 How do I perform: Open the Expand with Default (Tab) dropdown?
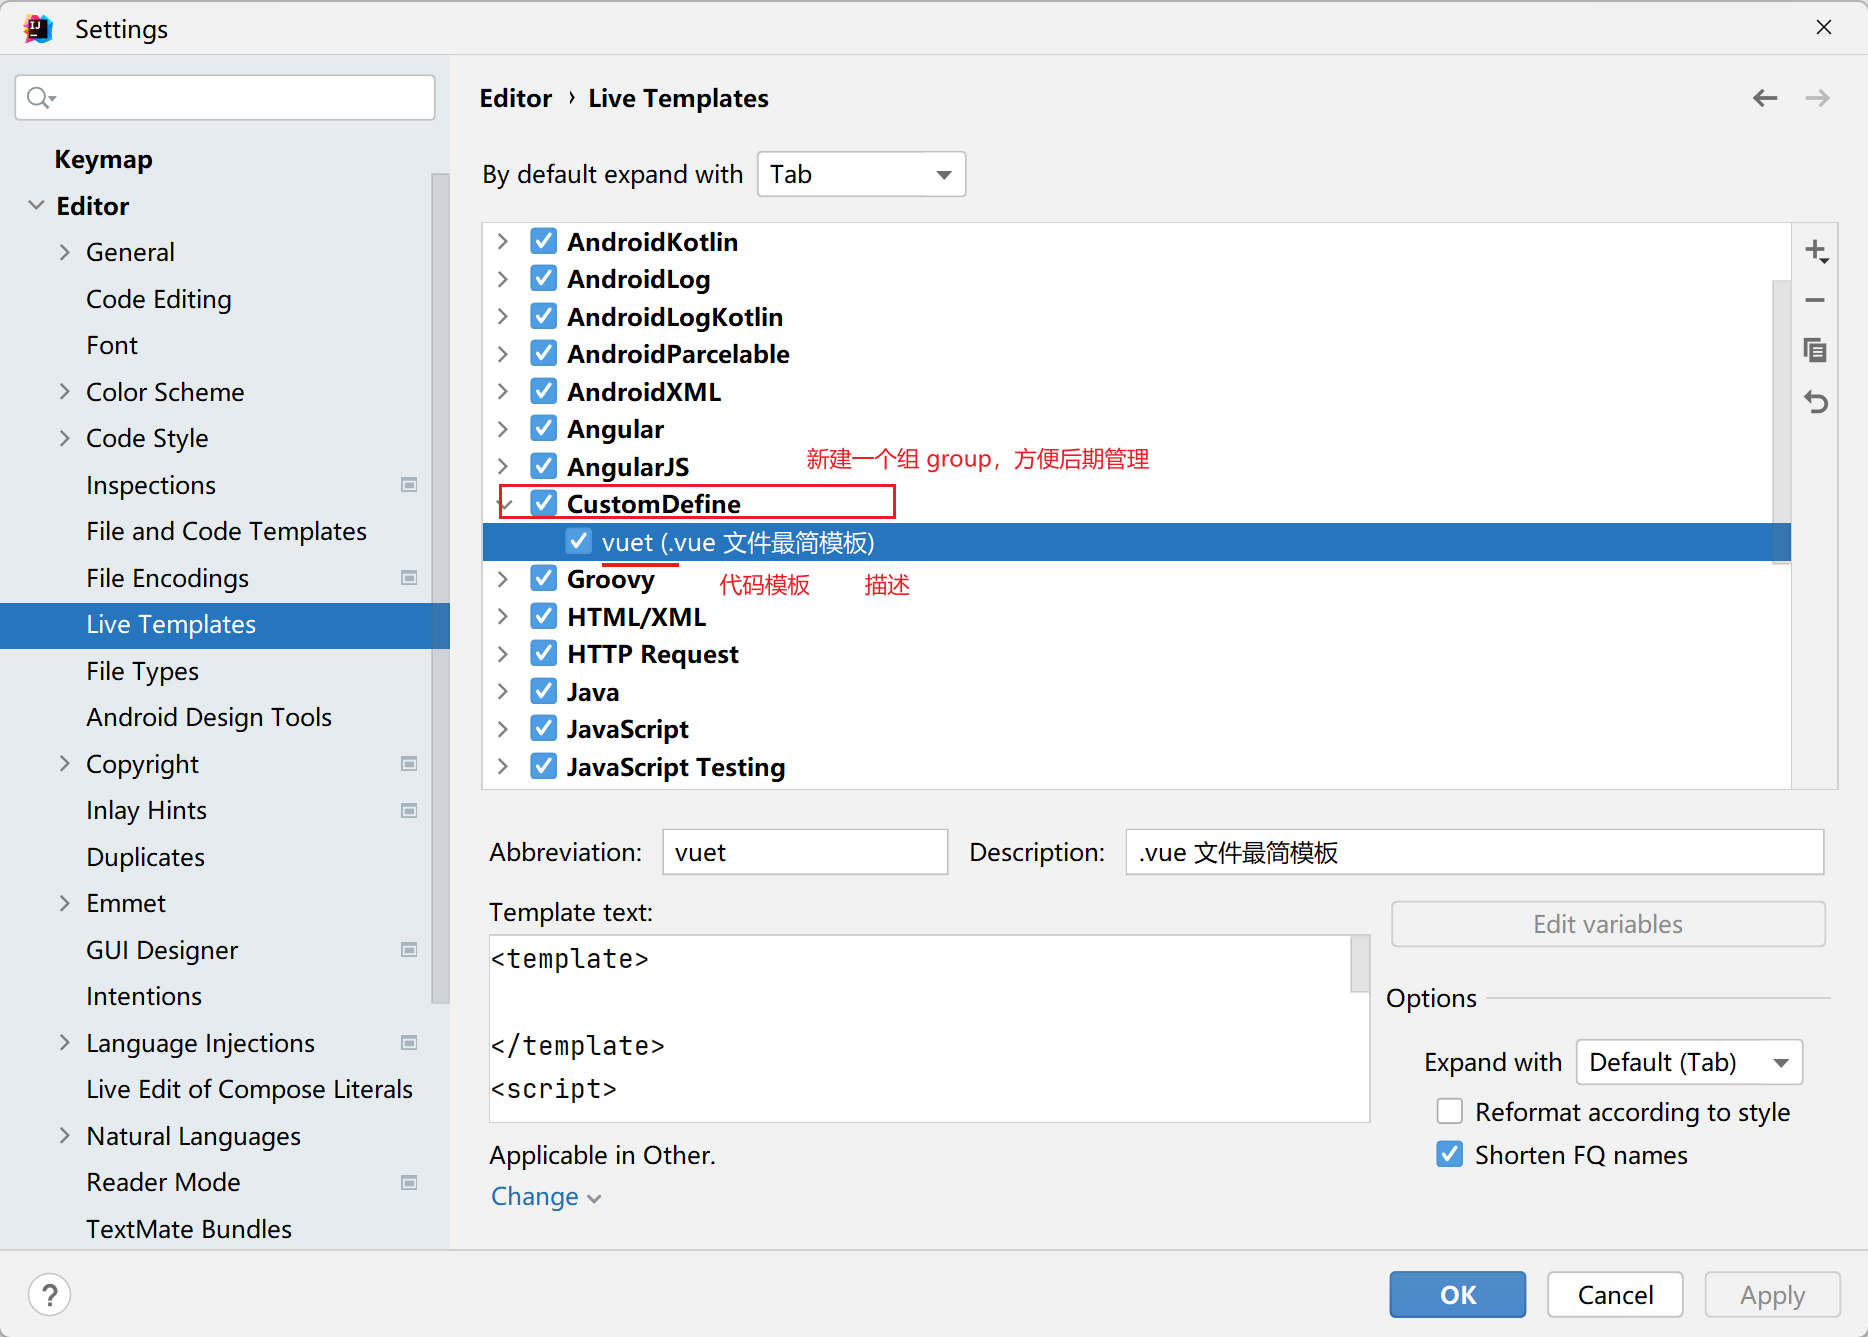coord(1688,1062)
